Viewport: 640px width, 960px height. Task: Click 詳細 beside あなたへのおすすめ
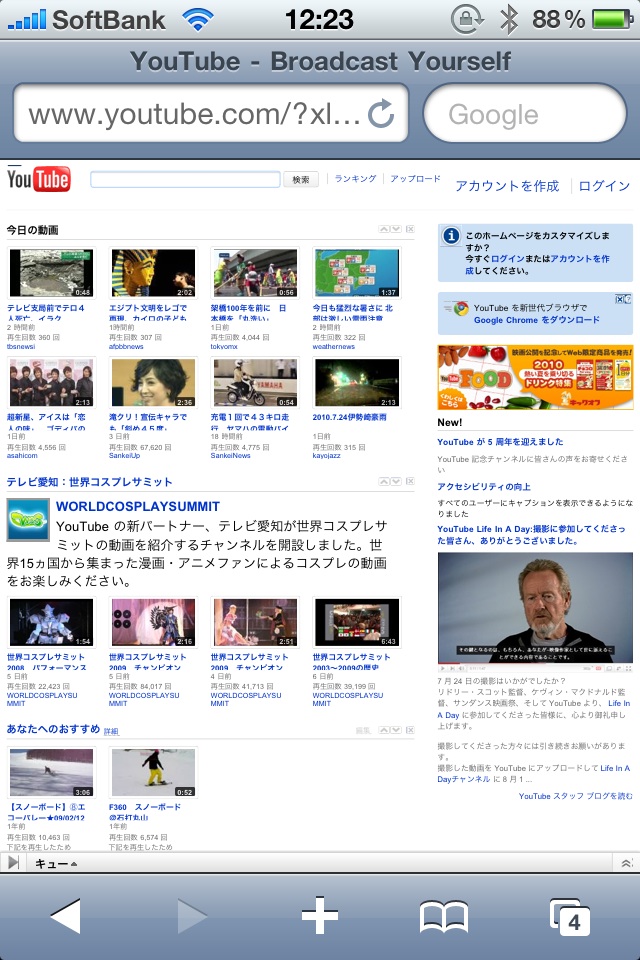(x=111, y=731)
